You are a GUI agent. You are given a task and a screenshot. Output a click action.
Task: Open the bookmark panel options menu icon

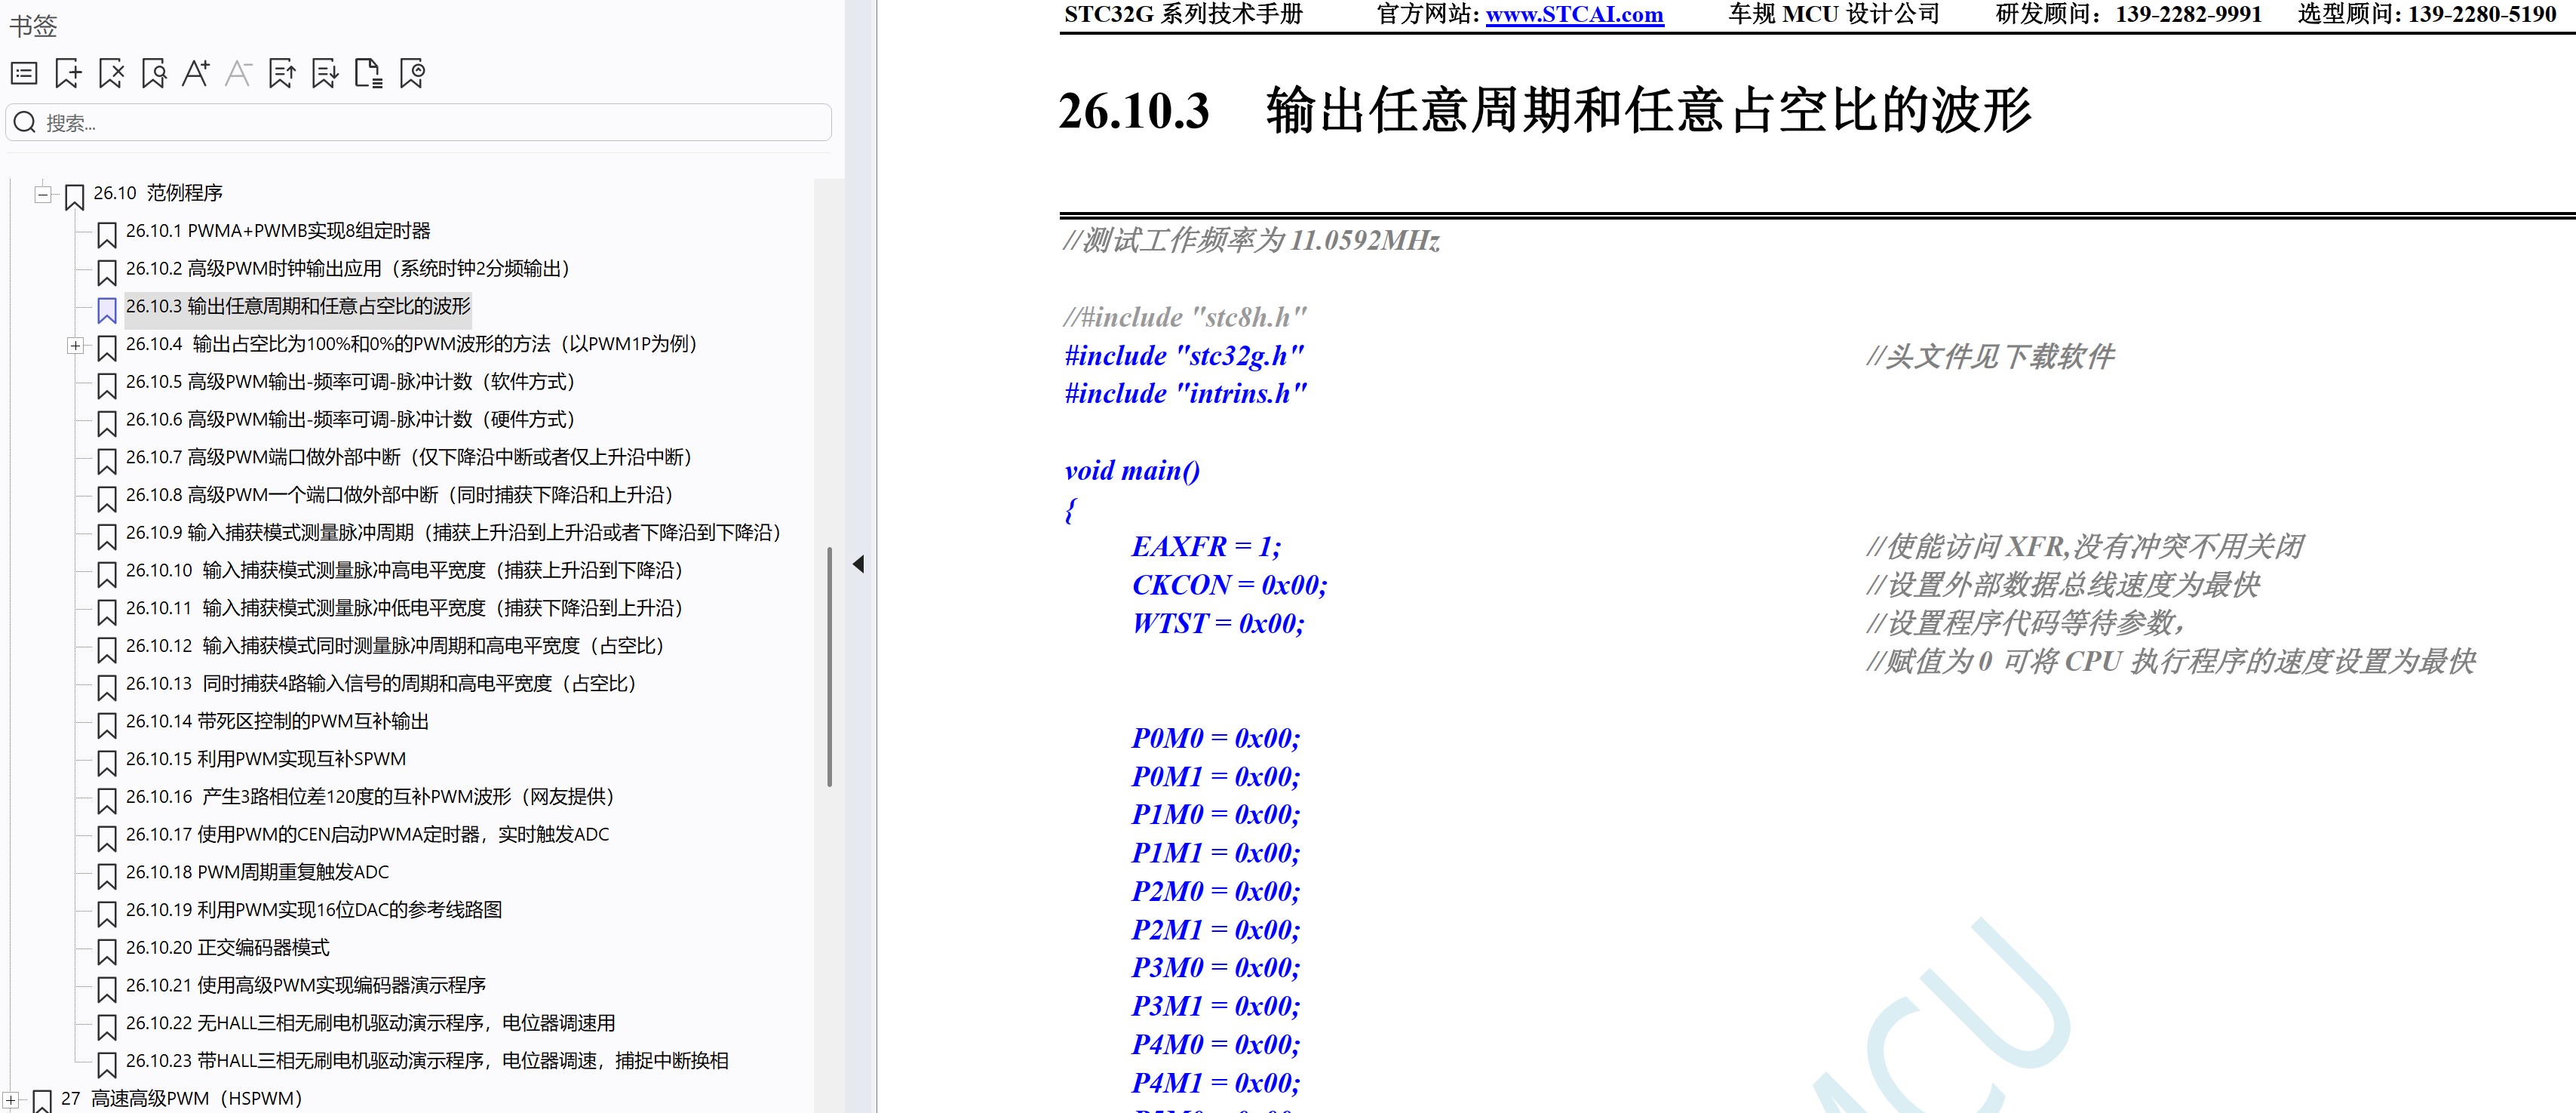tap(24, 73)
